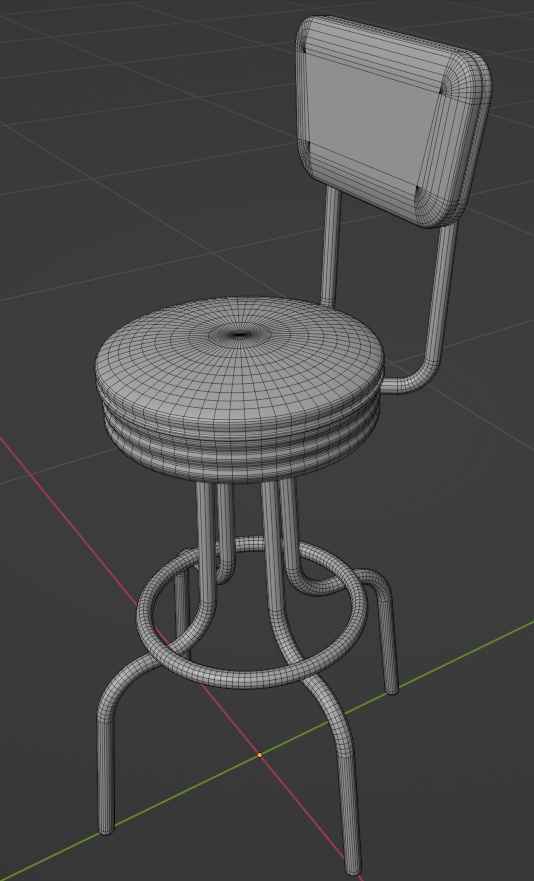
Task: Select the foot cap of front-left leg
Action: click(x=106, y=830)
